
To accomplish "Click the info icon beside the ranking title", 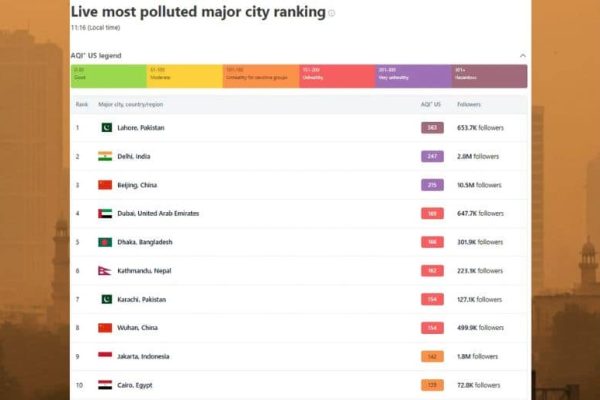I will coord(332,13).
